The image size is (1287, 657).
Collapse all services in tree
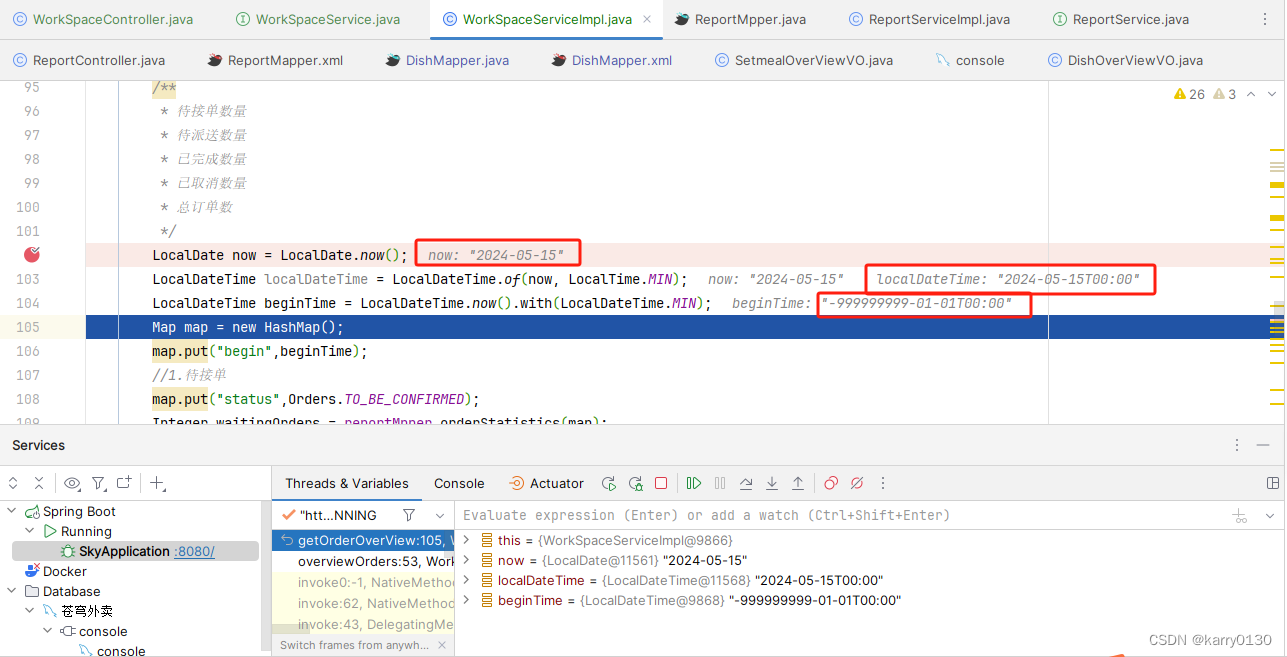[x=39, y=483]
